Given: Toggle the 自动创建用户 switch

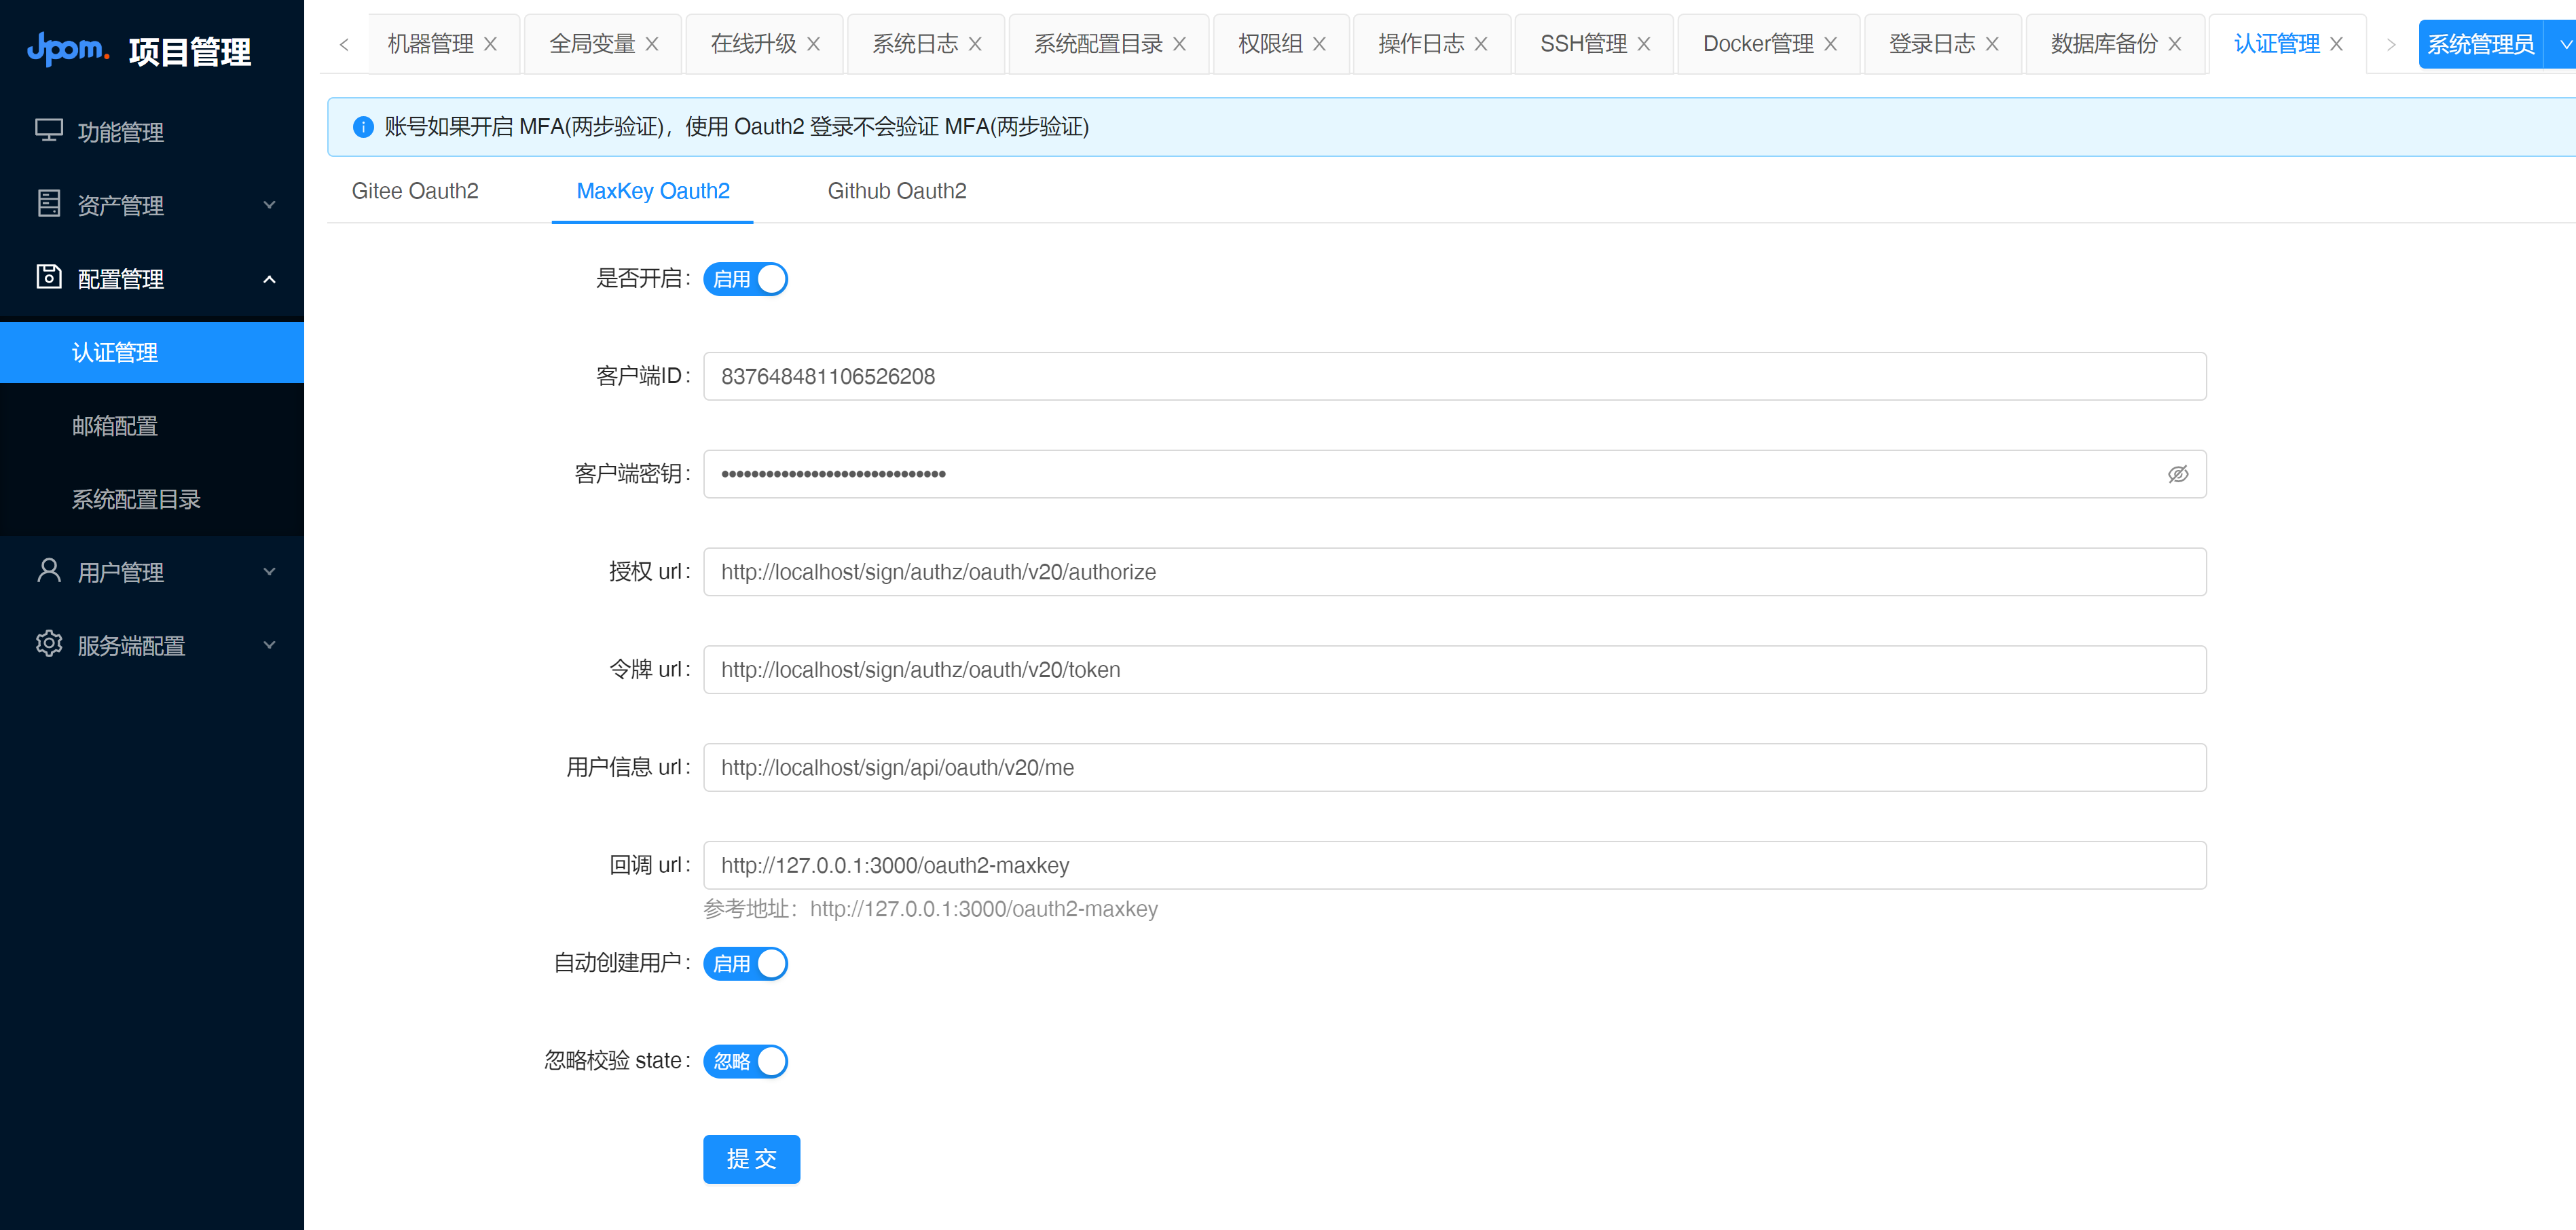Looking at the screenshot, I should 745,963.
